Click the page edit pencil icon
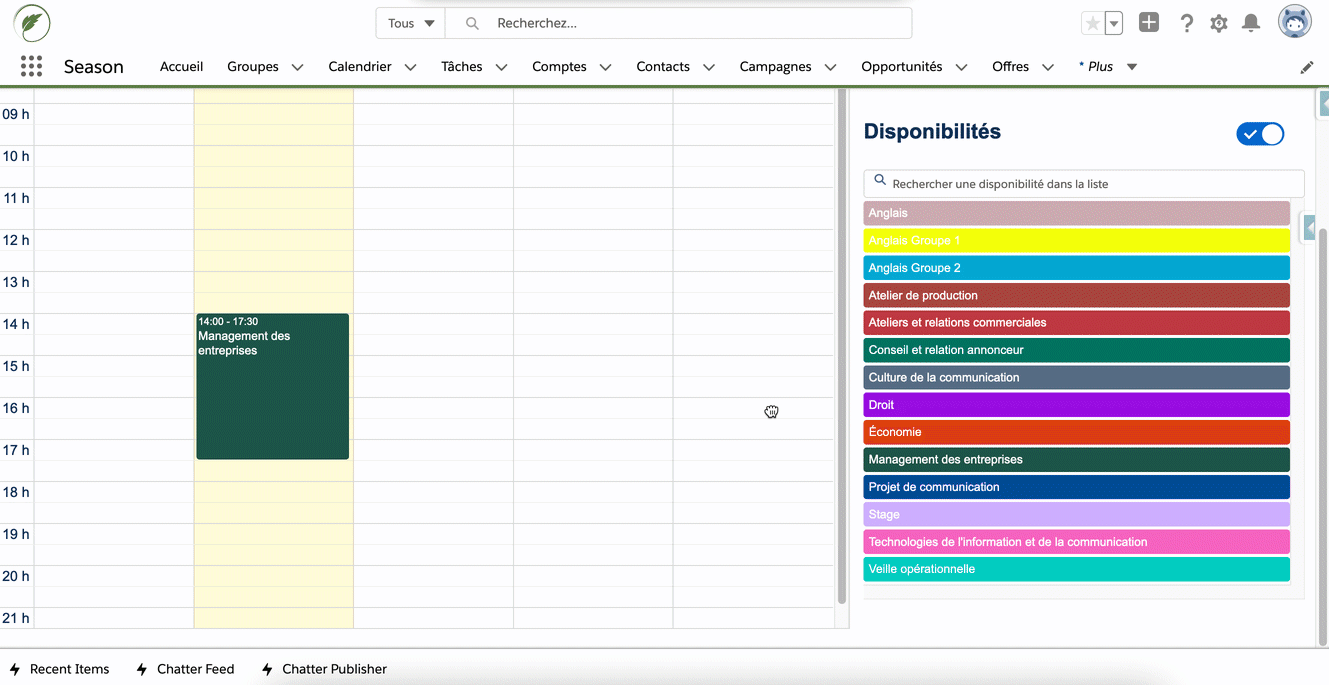The image size is (1329, 685). 1307,66
